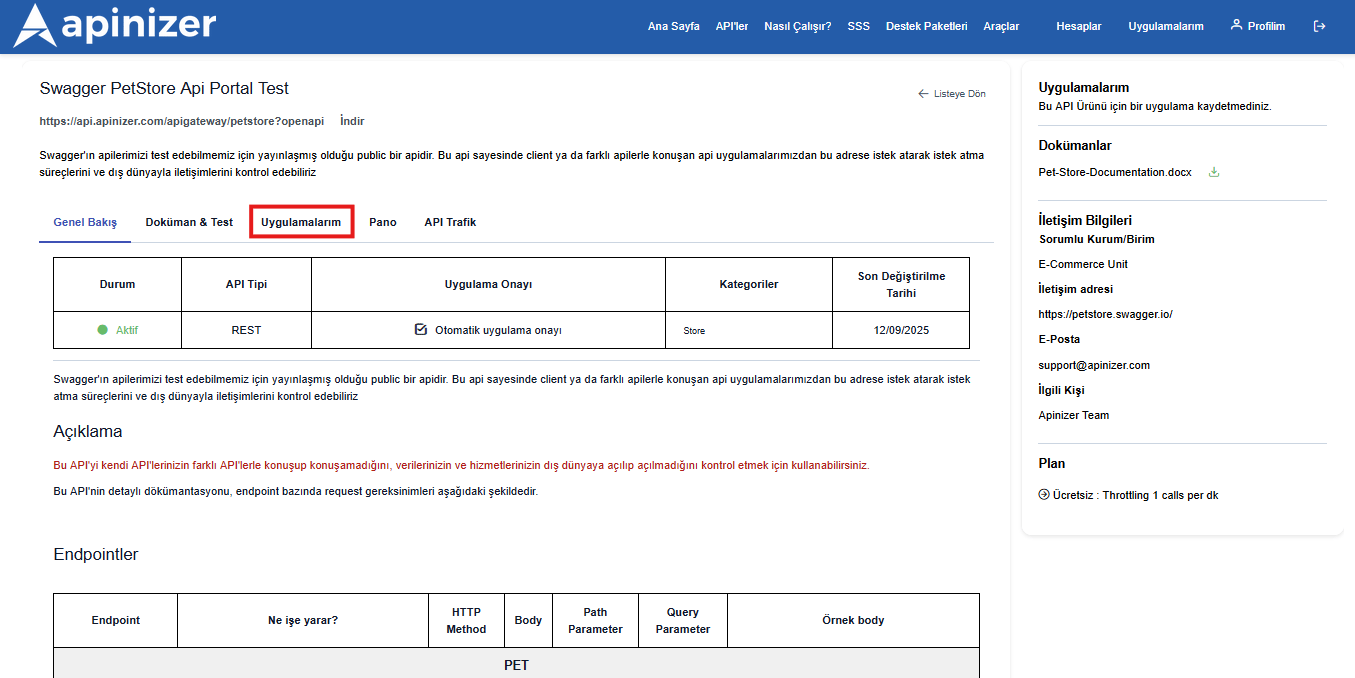Viewport: 1355px width, 678px height.
Task: Open Pet-Store-Documentation.docx document link
Action: 1115,172
